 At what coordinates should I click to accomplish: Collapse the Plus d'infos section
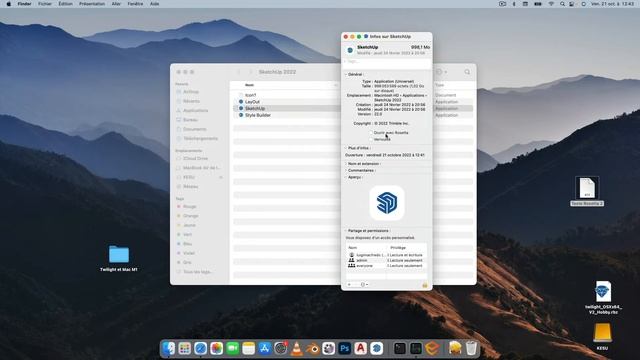346,148
